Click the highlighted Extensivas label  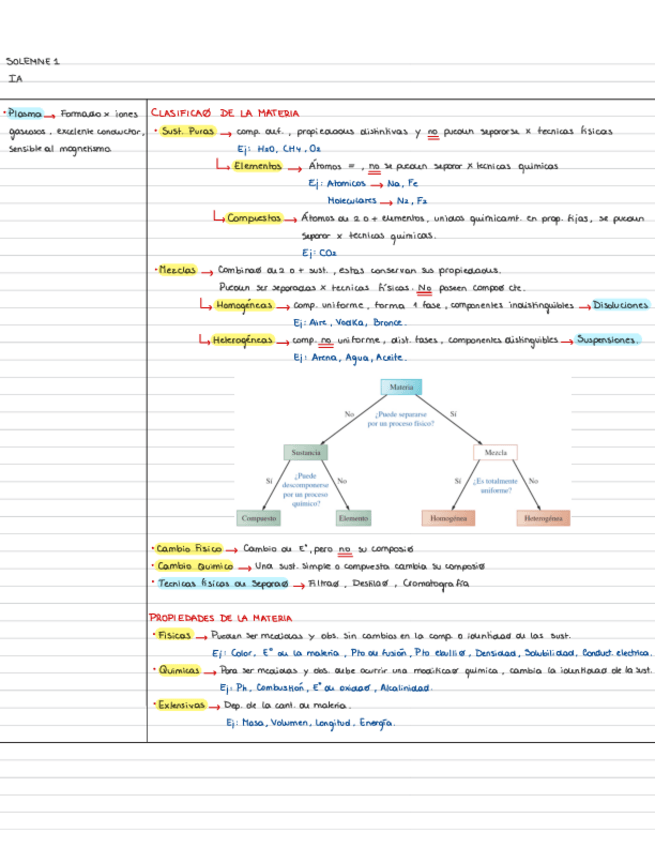click(x=181, y=705)
